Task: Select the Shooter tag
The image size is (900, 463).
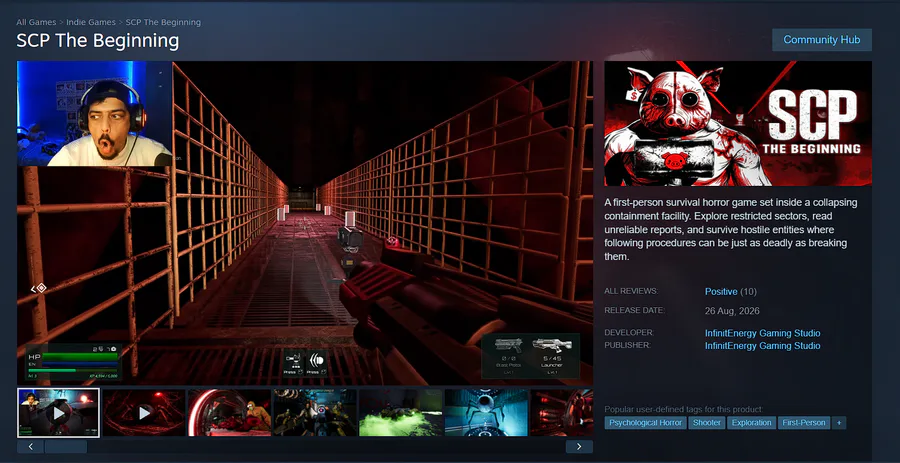Action: [x=707, y=423]
